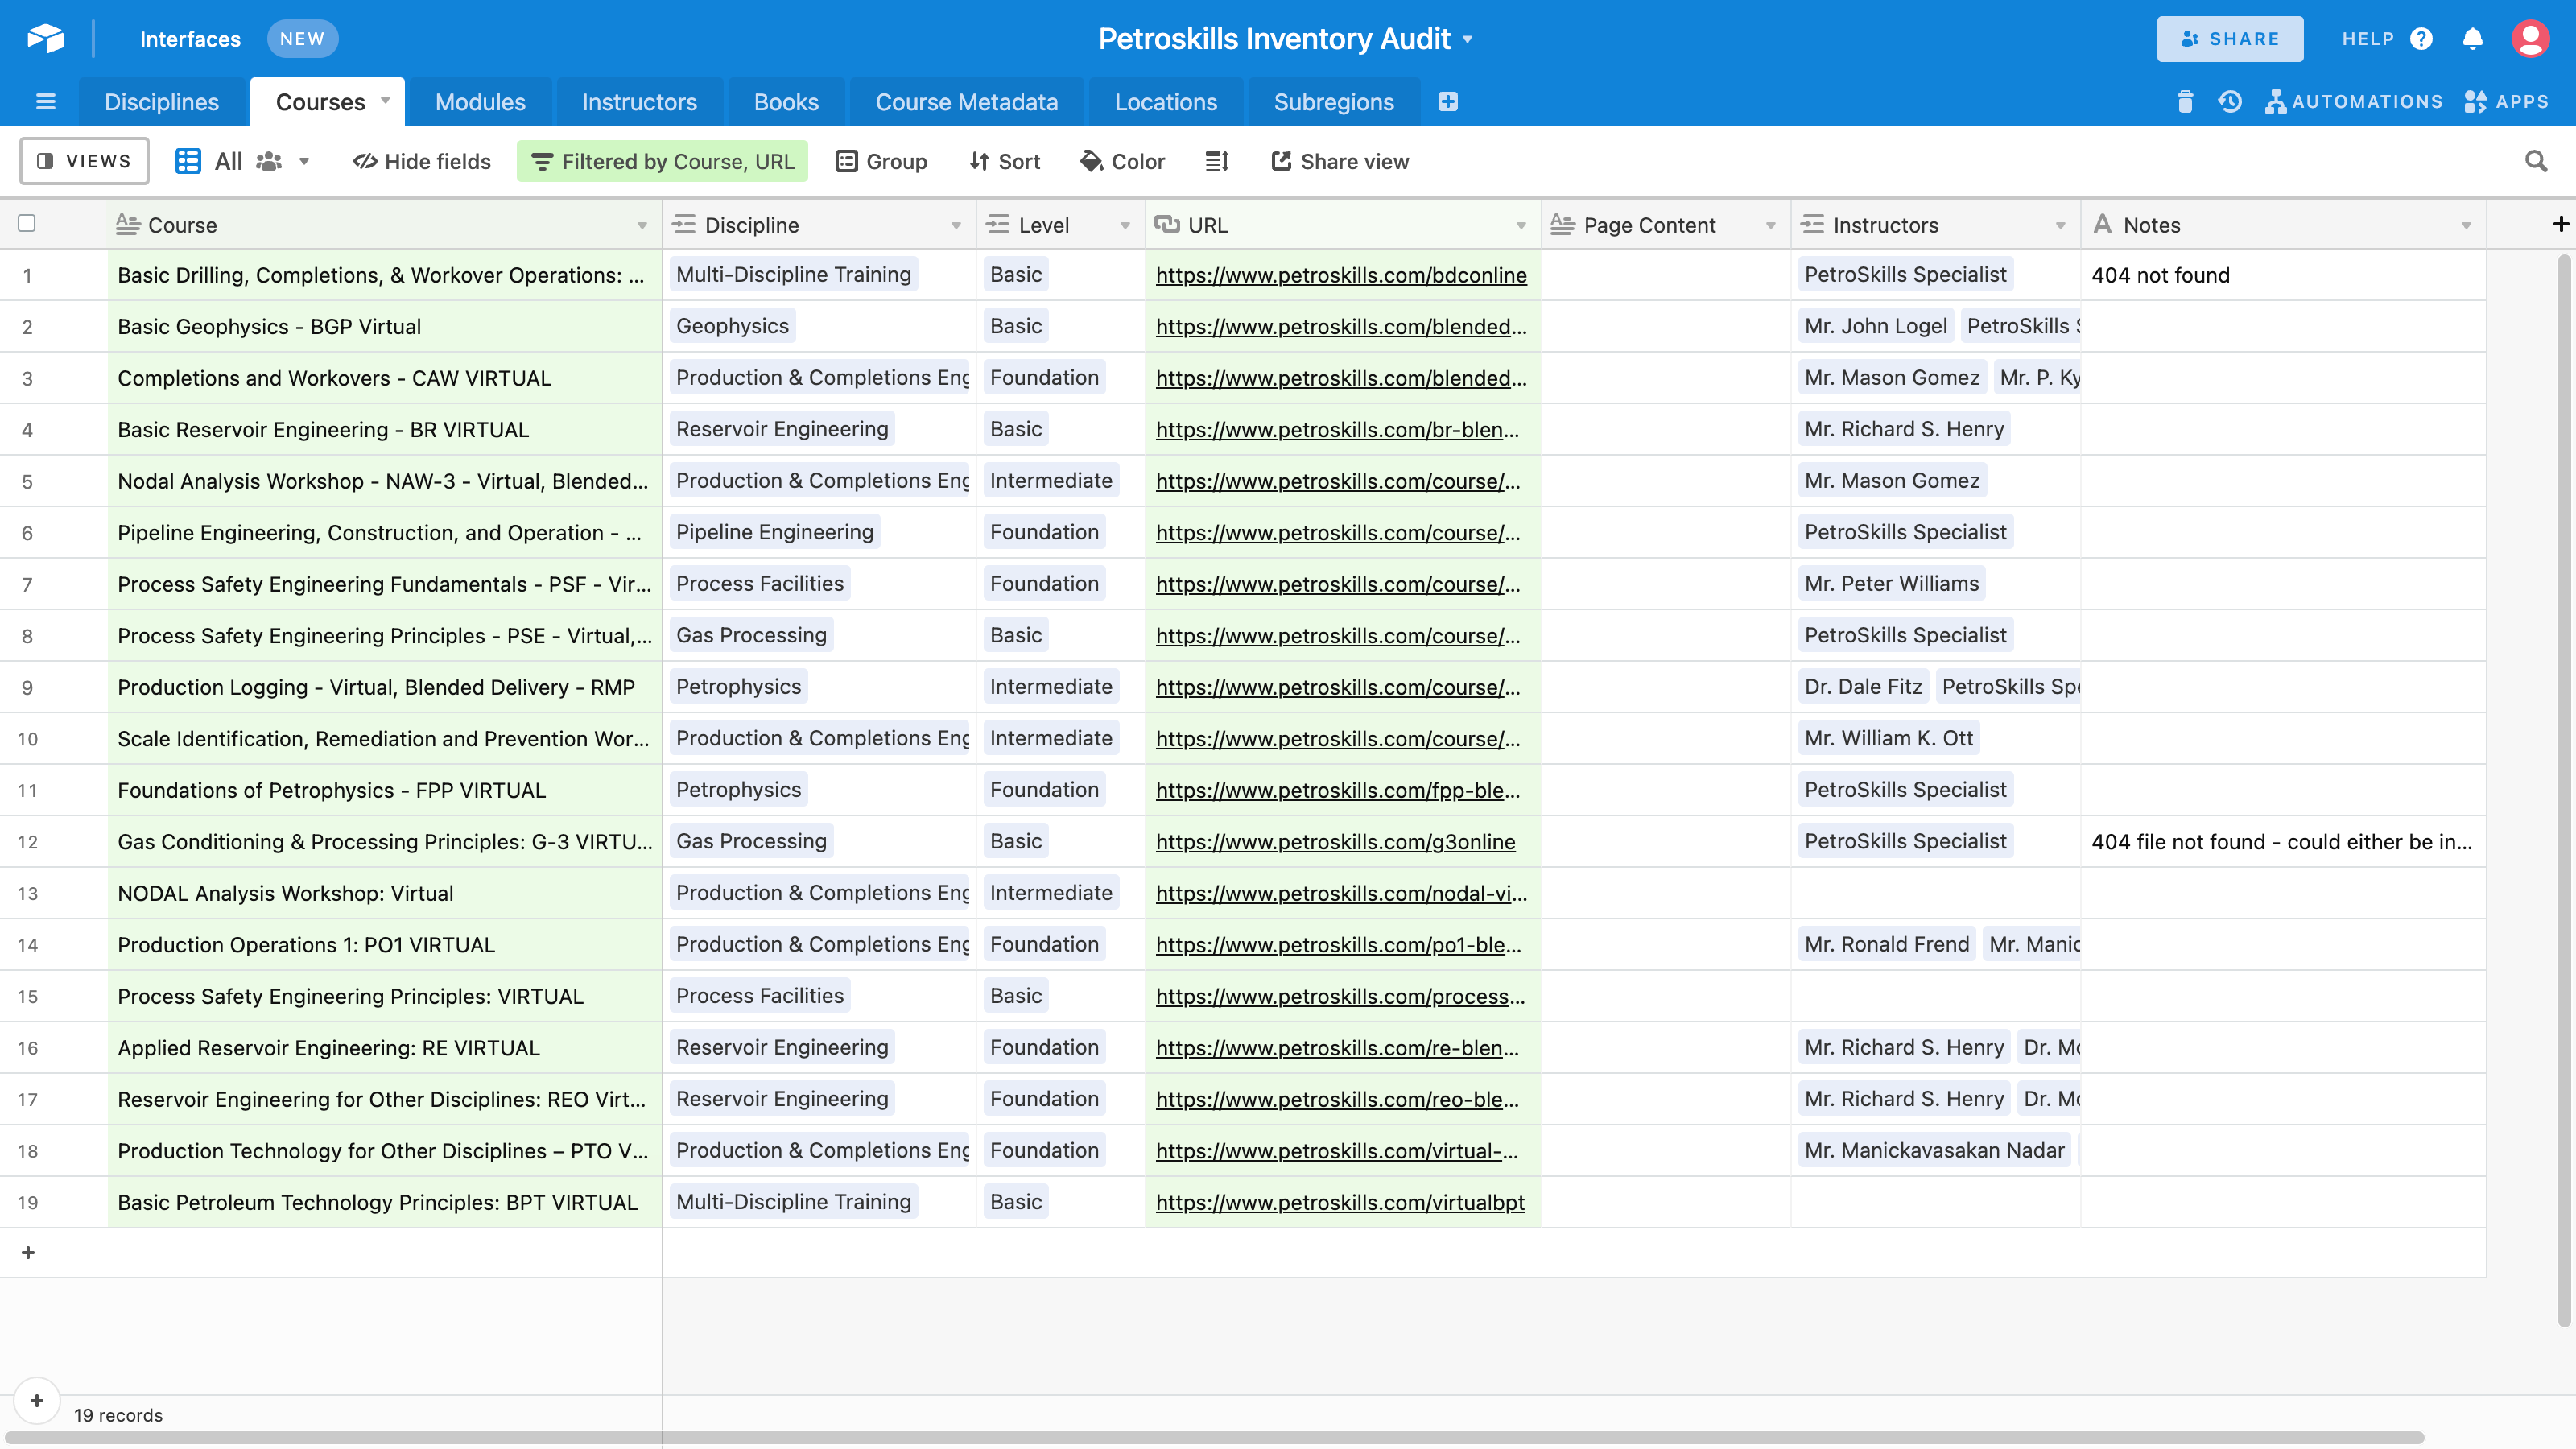Click the Share button
The width and height of the screenshot is (2576, 1449).
2229,39
